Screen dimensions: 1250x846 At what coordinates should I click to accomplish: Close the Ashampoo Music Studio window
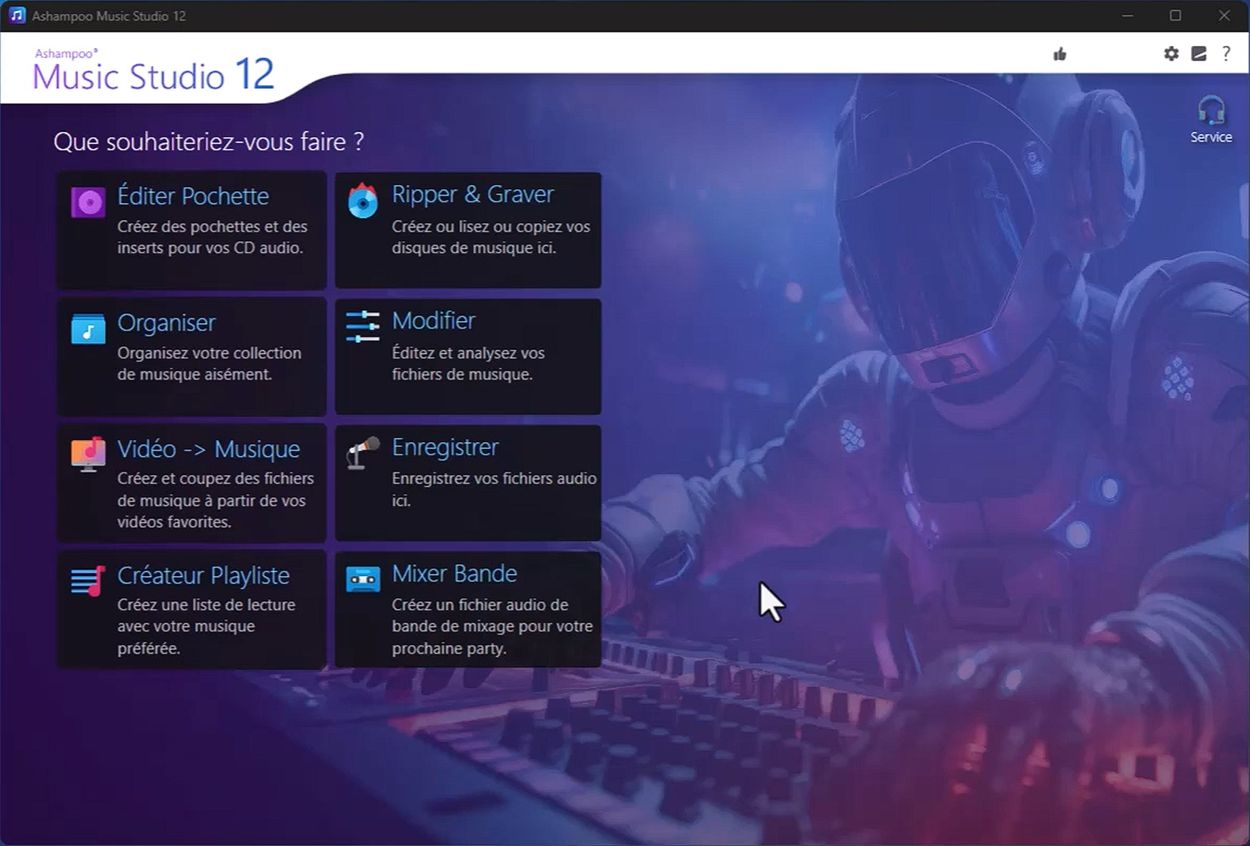[1224, 16]
